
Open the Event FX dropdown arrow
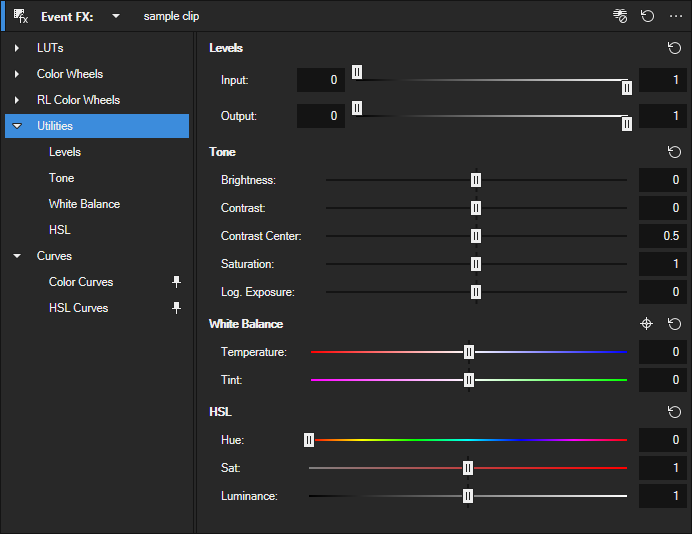[x=116, y=16]
